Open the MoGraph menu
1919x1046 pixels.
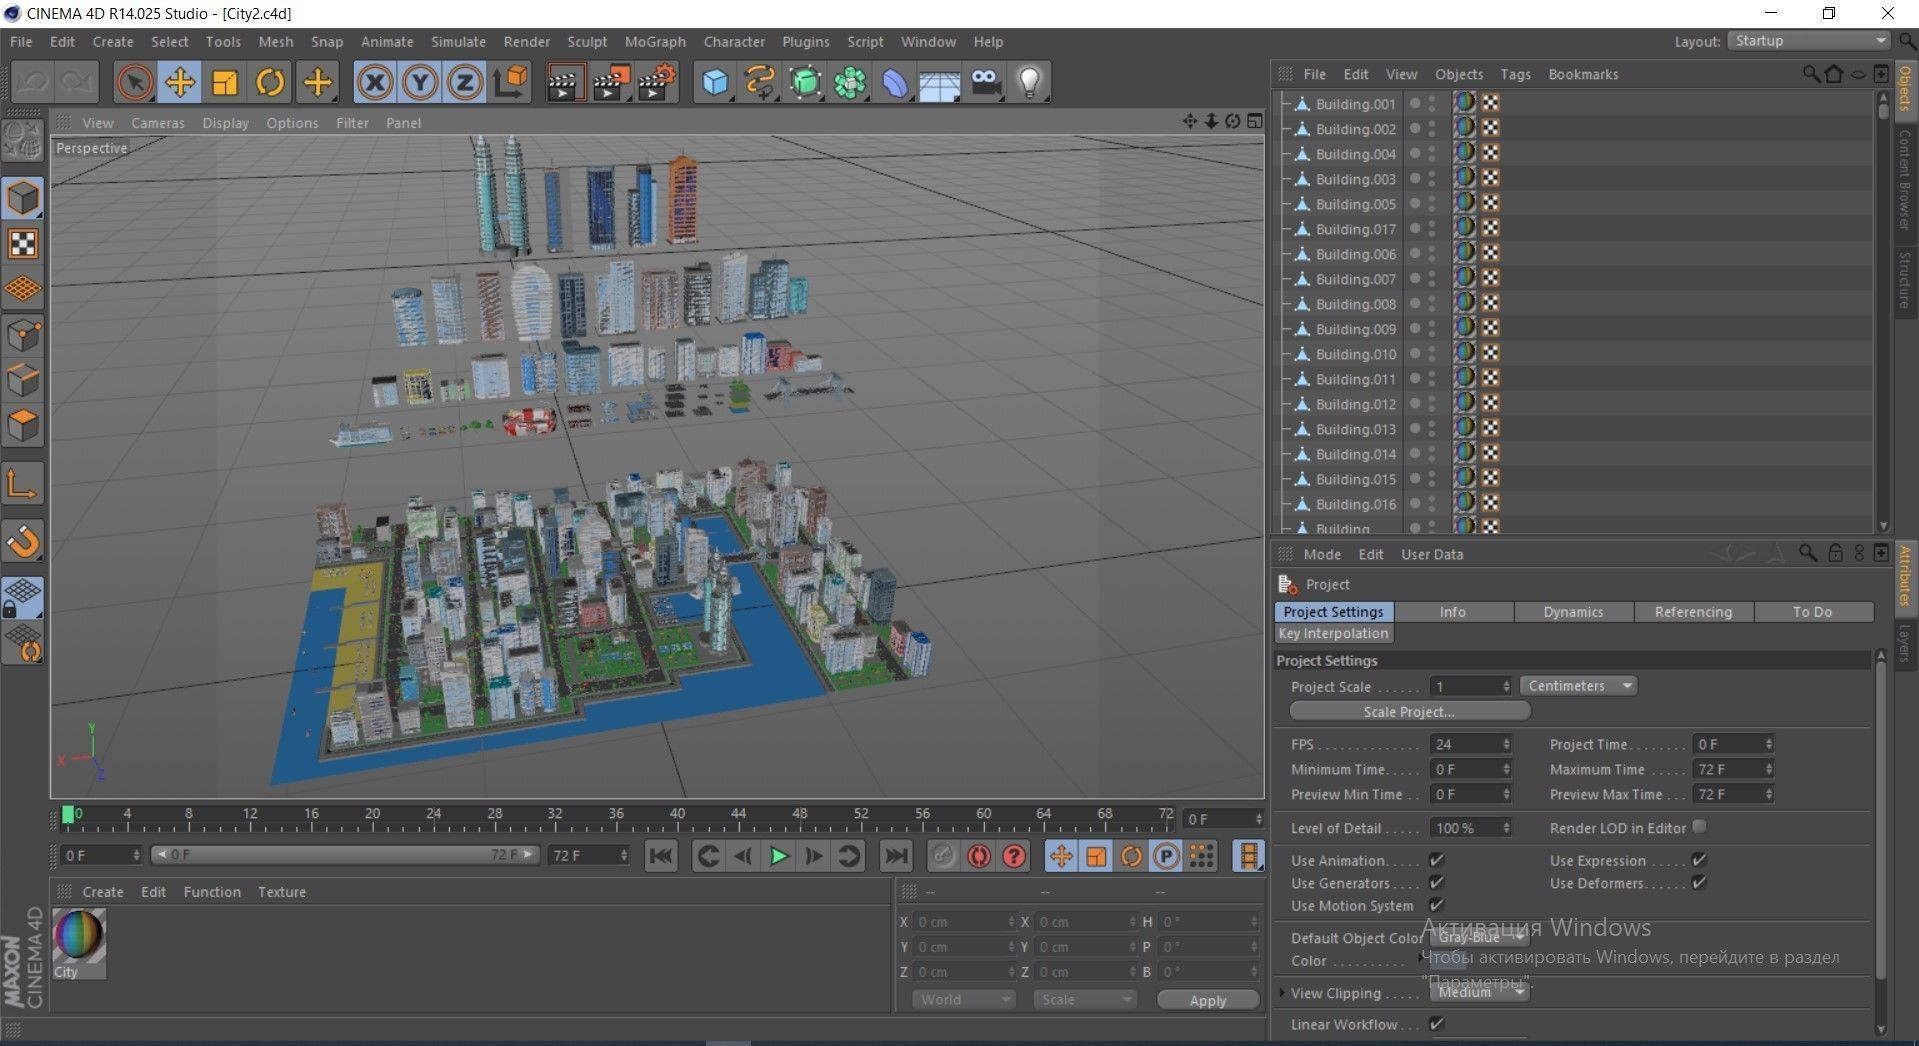click(x=655, y=42)
